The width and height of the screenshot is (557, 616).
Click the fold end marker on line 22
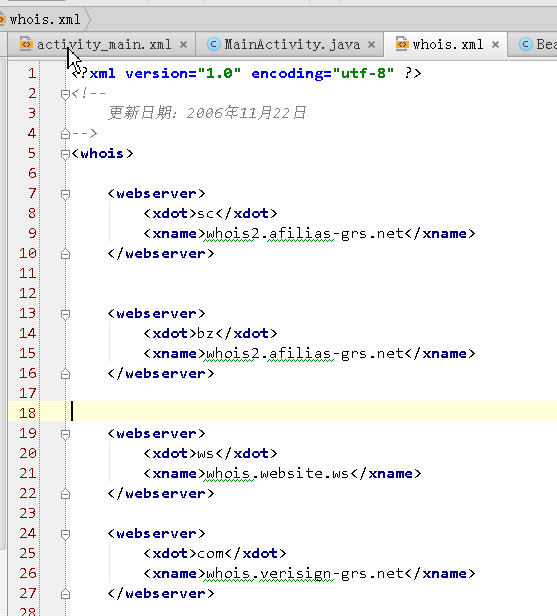point(65,494)
